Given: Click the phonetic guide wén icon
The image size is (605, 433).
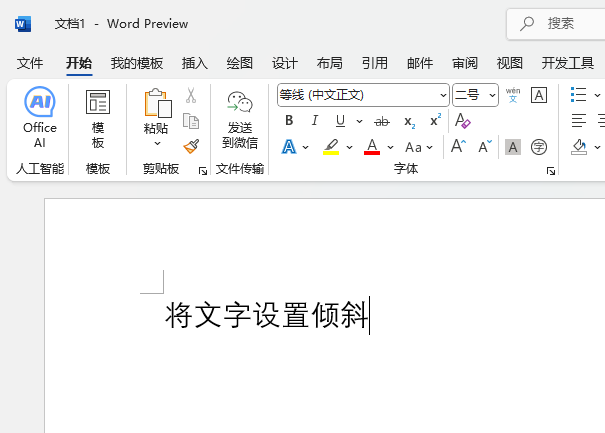Looking at the screenshot, I should pyautogui.click(x=513, y=95).
